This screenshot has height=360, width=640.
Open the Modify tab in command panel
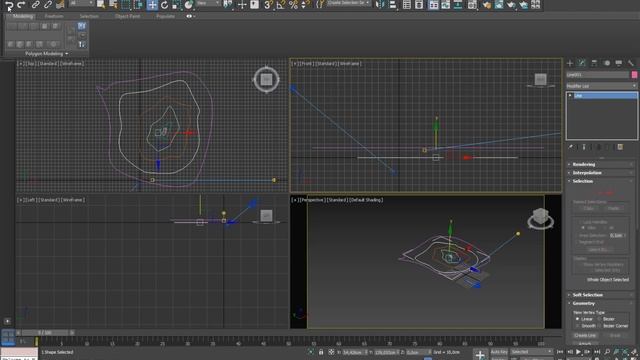point(582,63)
